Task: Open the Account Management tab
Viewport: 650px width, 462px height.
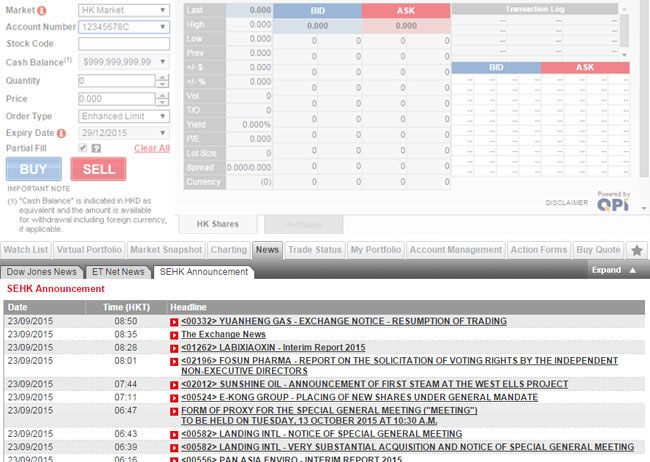Action: (x=456, y=250)
